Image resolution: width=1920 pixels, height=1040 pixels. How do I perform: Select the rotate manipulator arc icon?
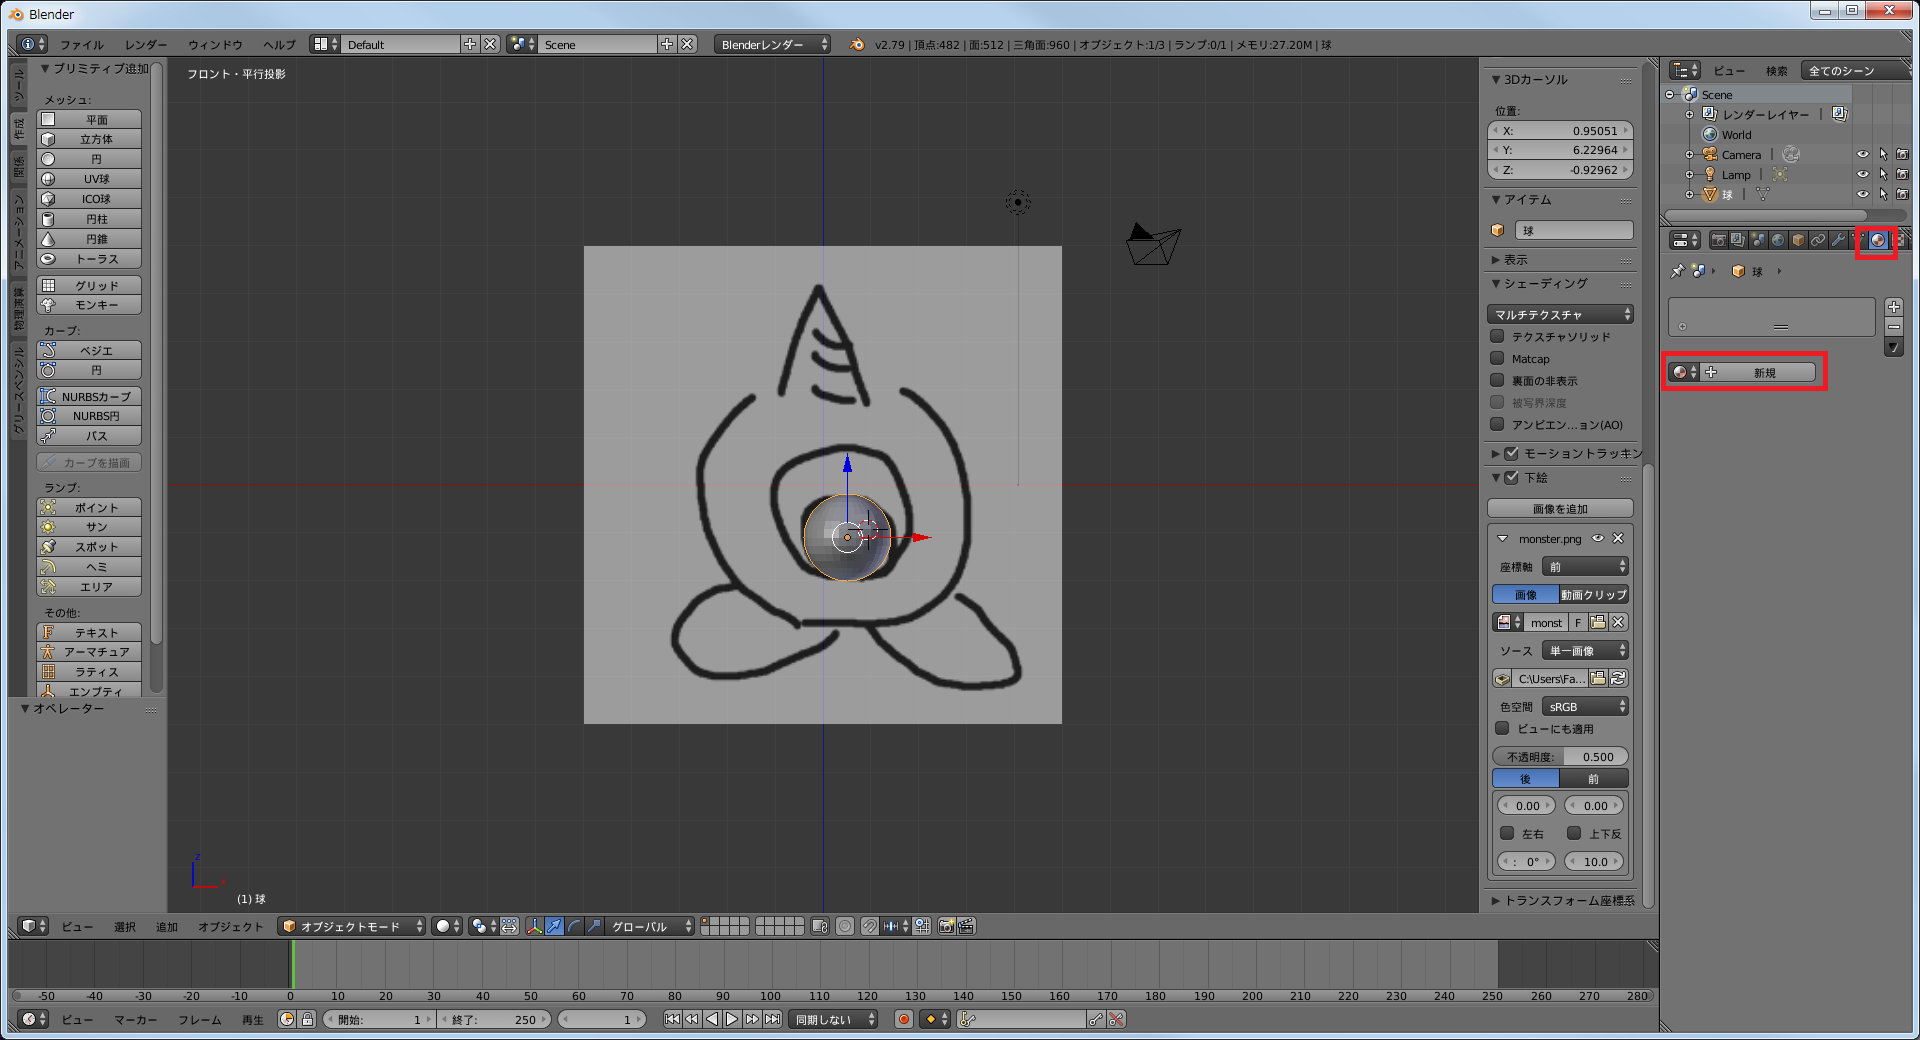(x=574, y=927)
